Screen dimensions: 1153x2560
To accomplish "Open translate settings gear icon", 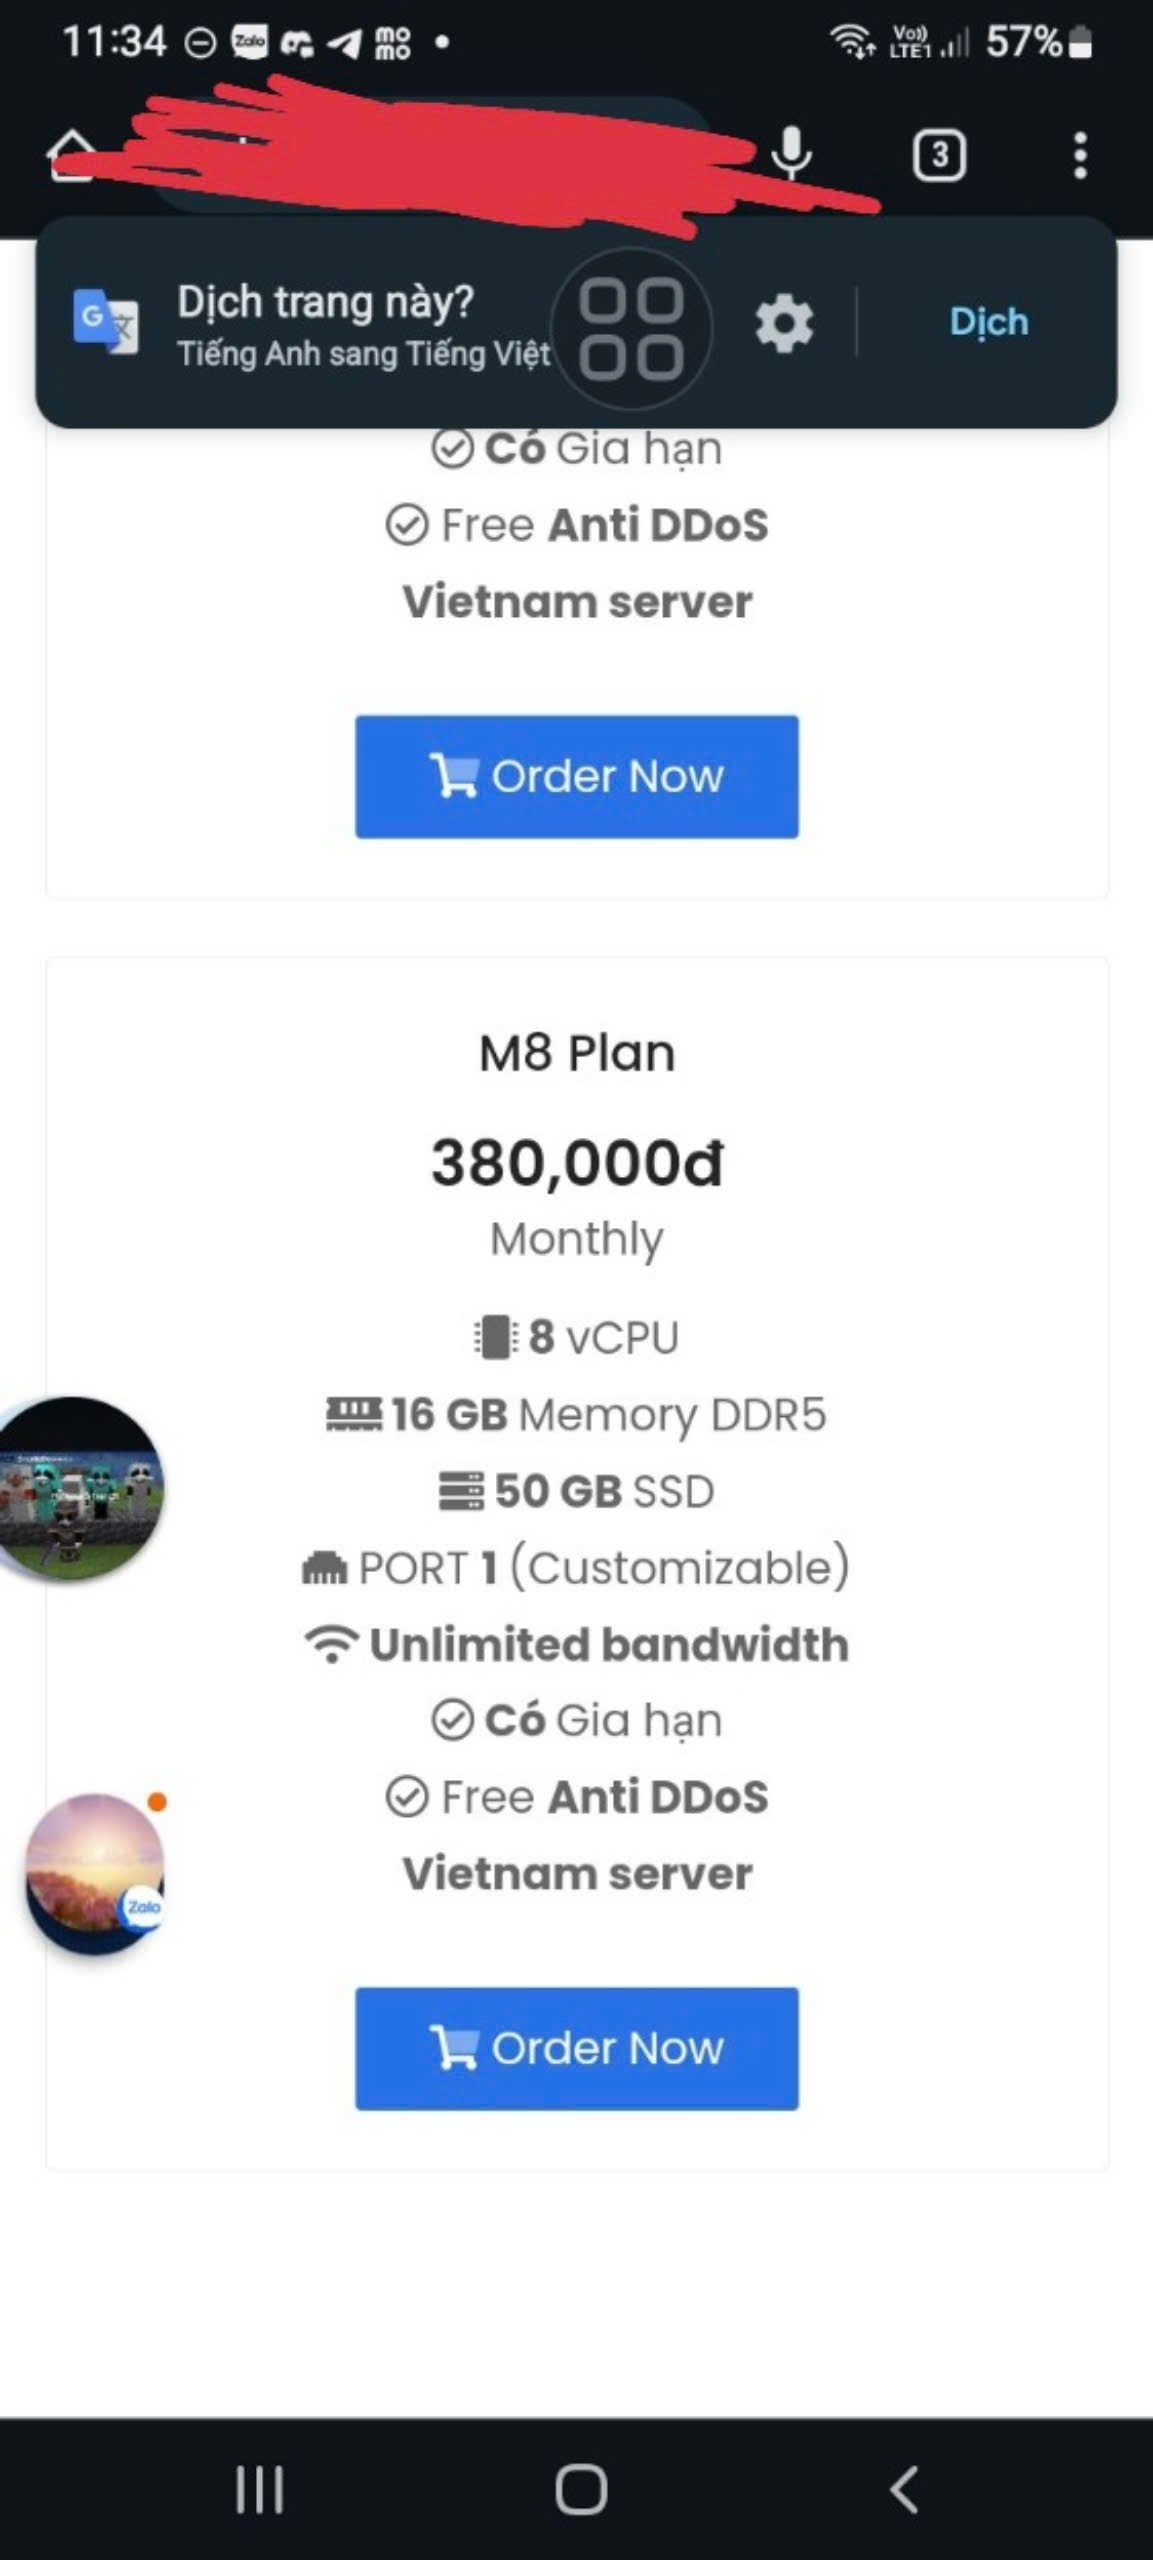I will [x=784, y=323].
